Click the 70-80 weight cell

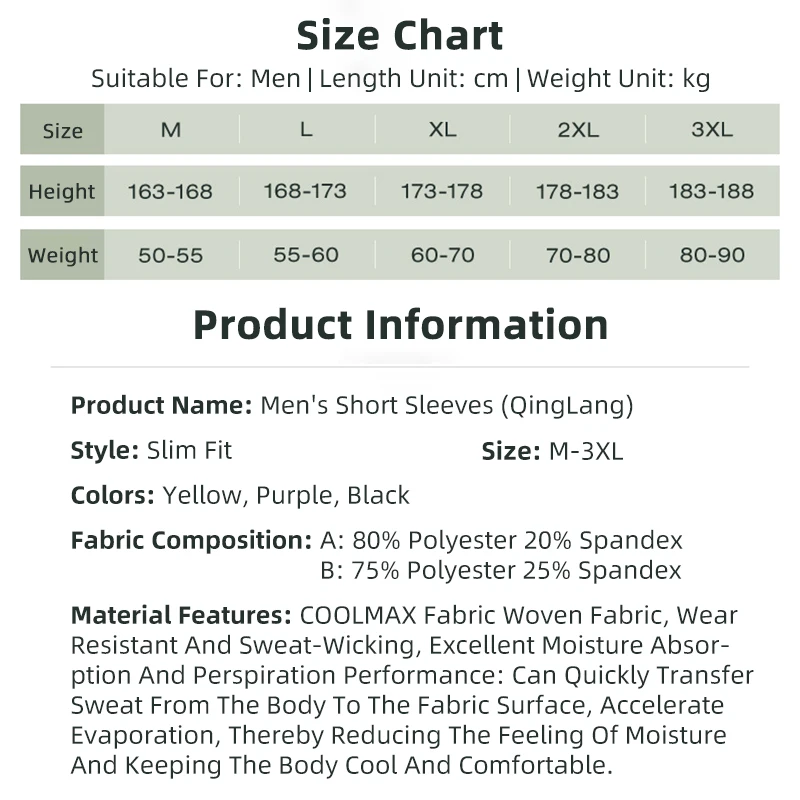coord(578,255)
